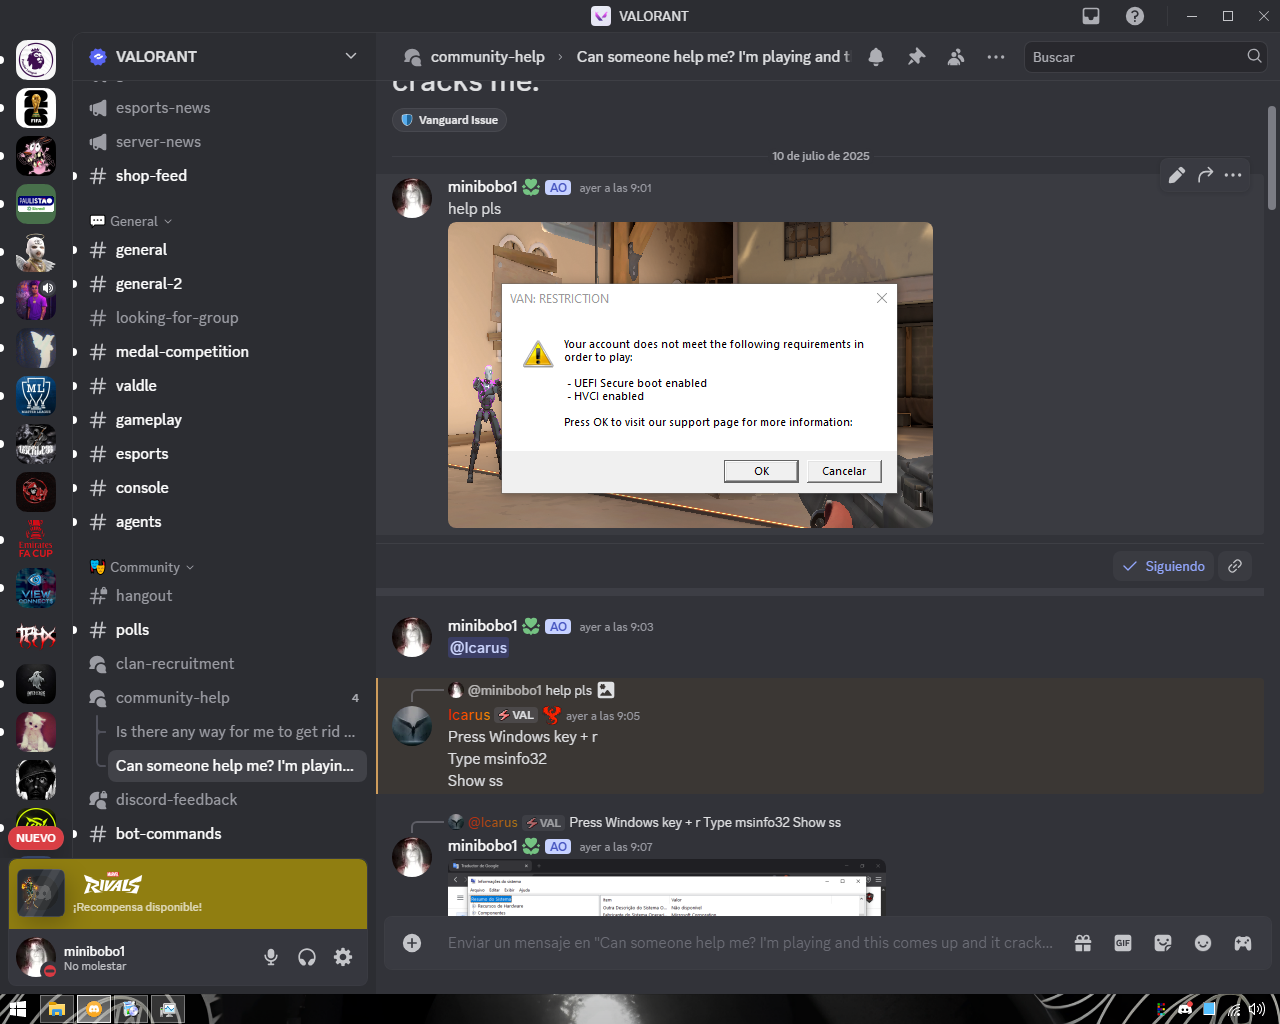Open Icarus user profile name
1280x1024 pixels.
[x=469, y=715]
